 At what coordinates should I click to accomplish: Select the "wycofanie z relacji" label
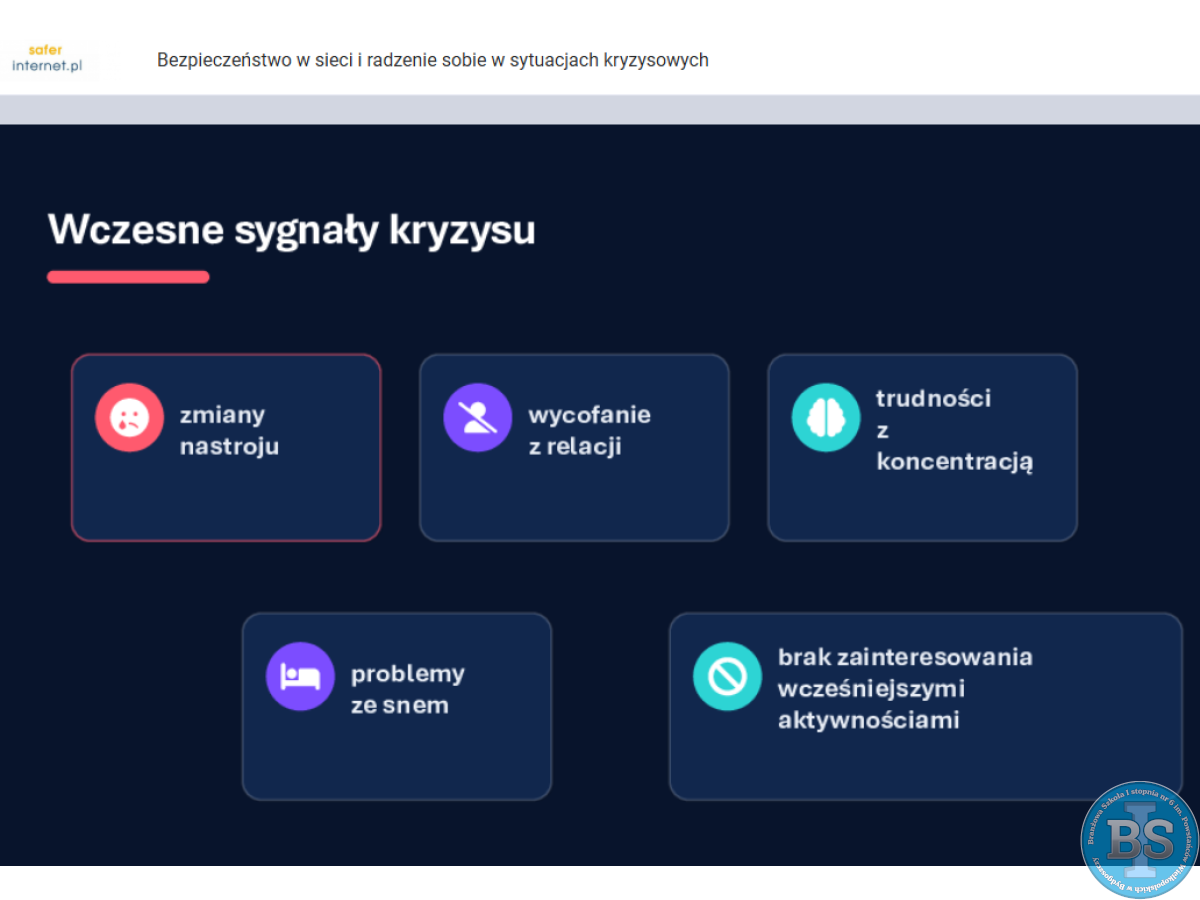coord(588,431)
